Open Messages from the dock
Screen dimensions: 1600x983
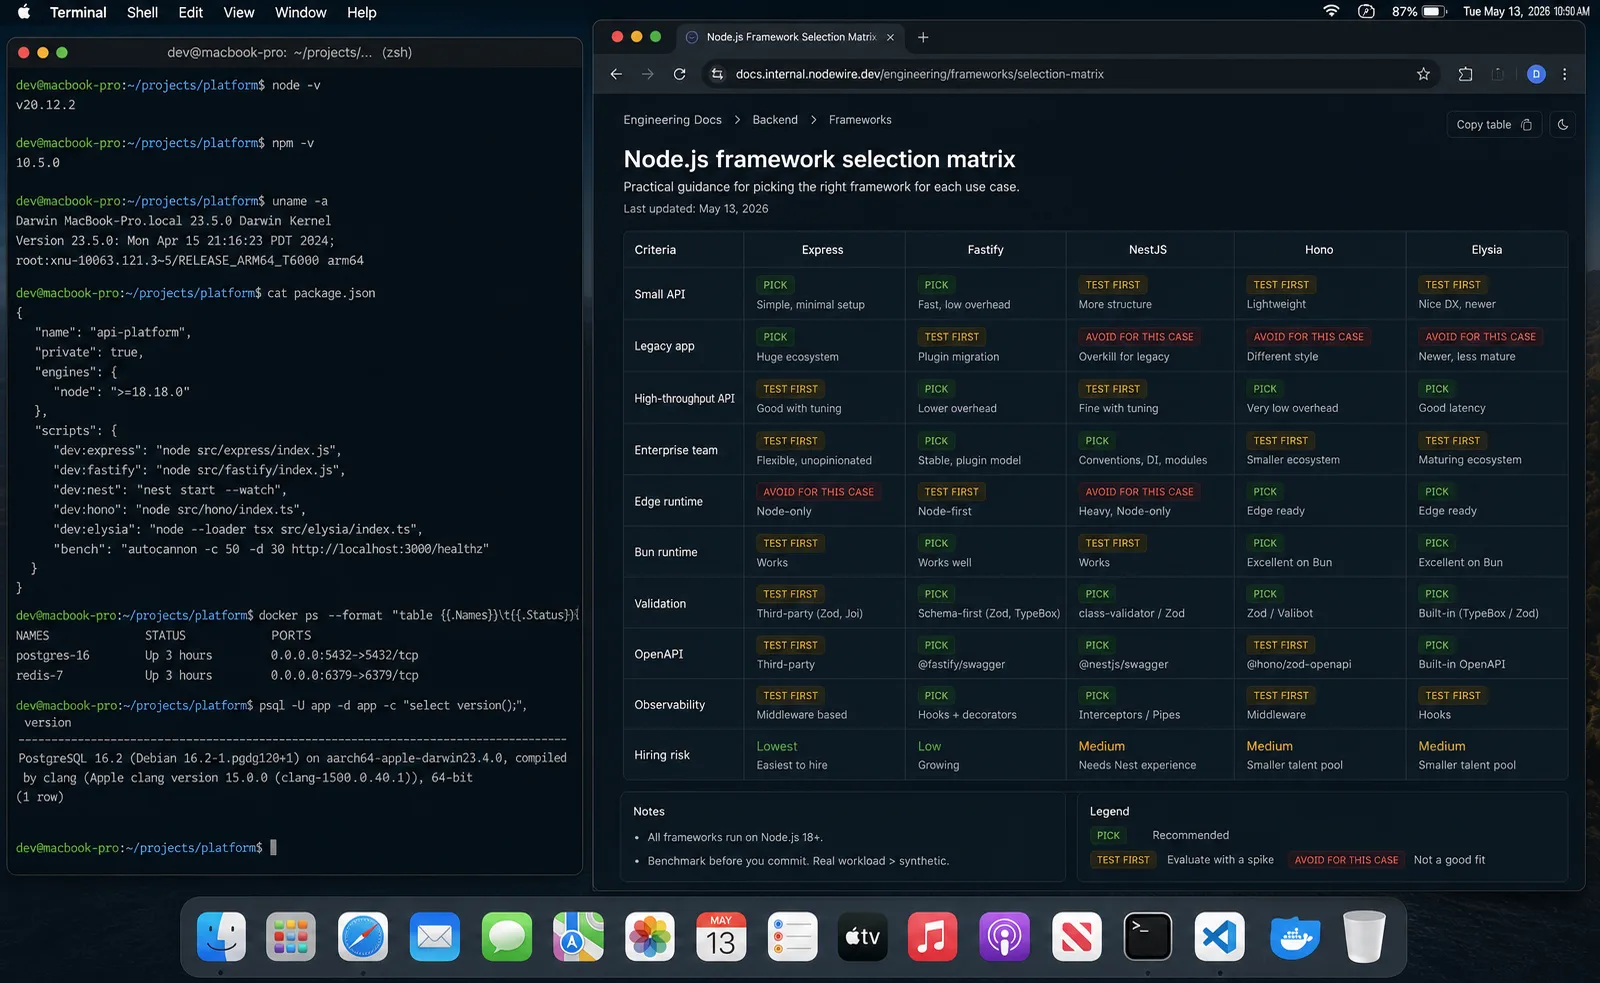[x=507, y=937]
